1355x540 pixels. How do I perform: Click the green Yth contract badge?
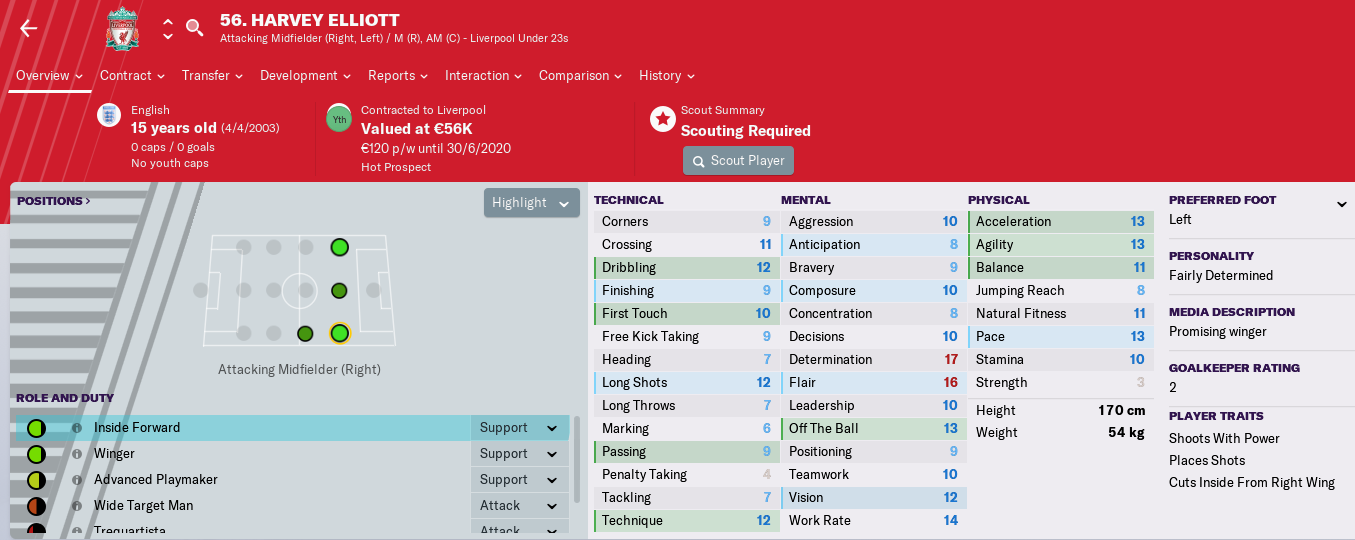(x=339, y=119)
